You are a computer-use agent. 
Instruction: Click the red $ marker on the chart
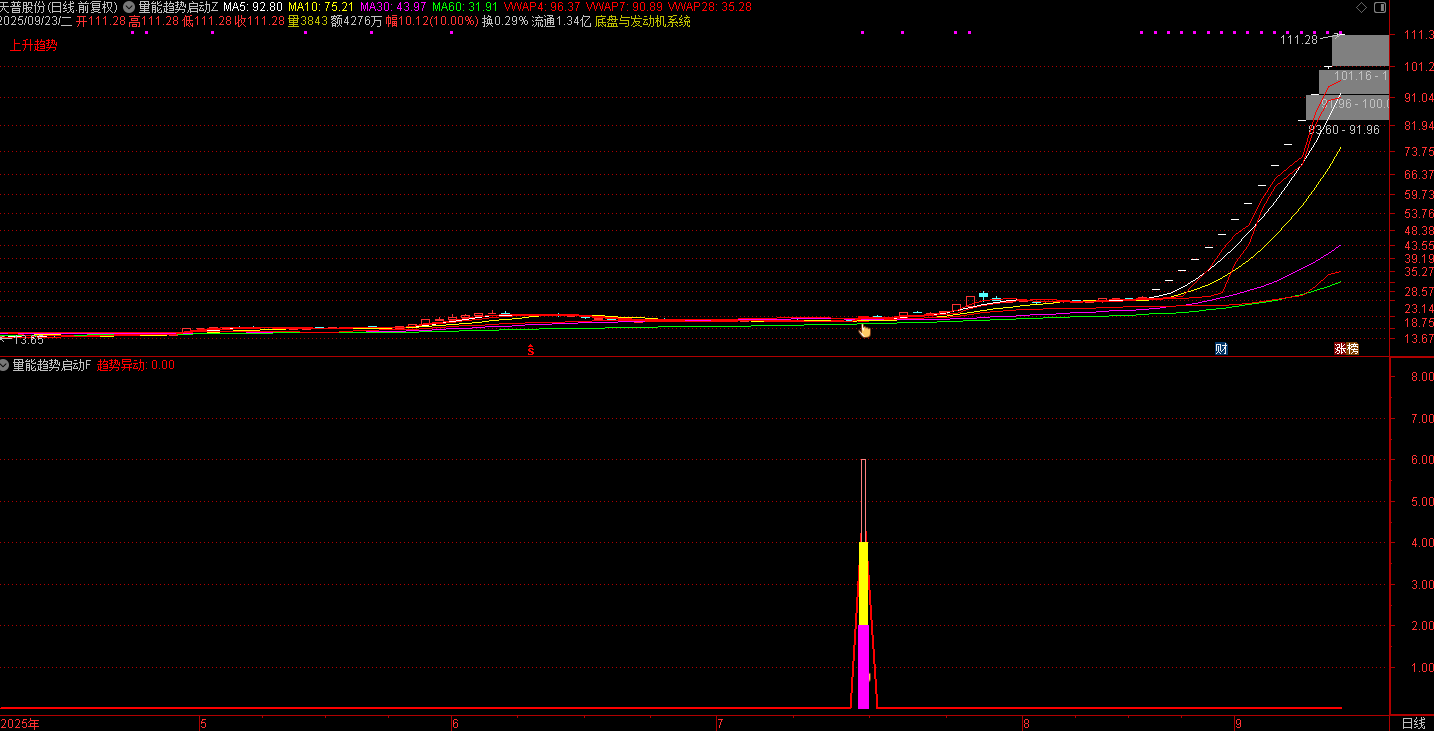pyautogui.click(x=531, y=350)
